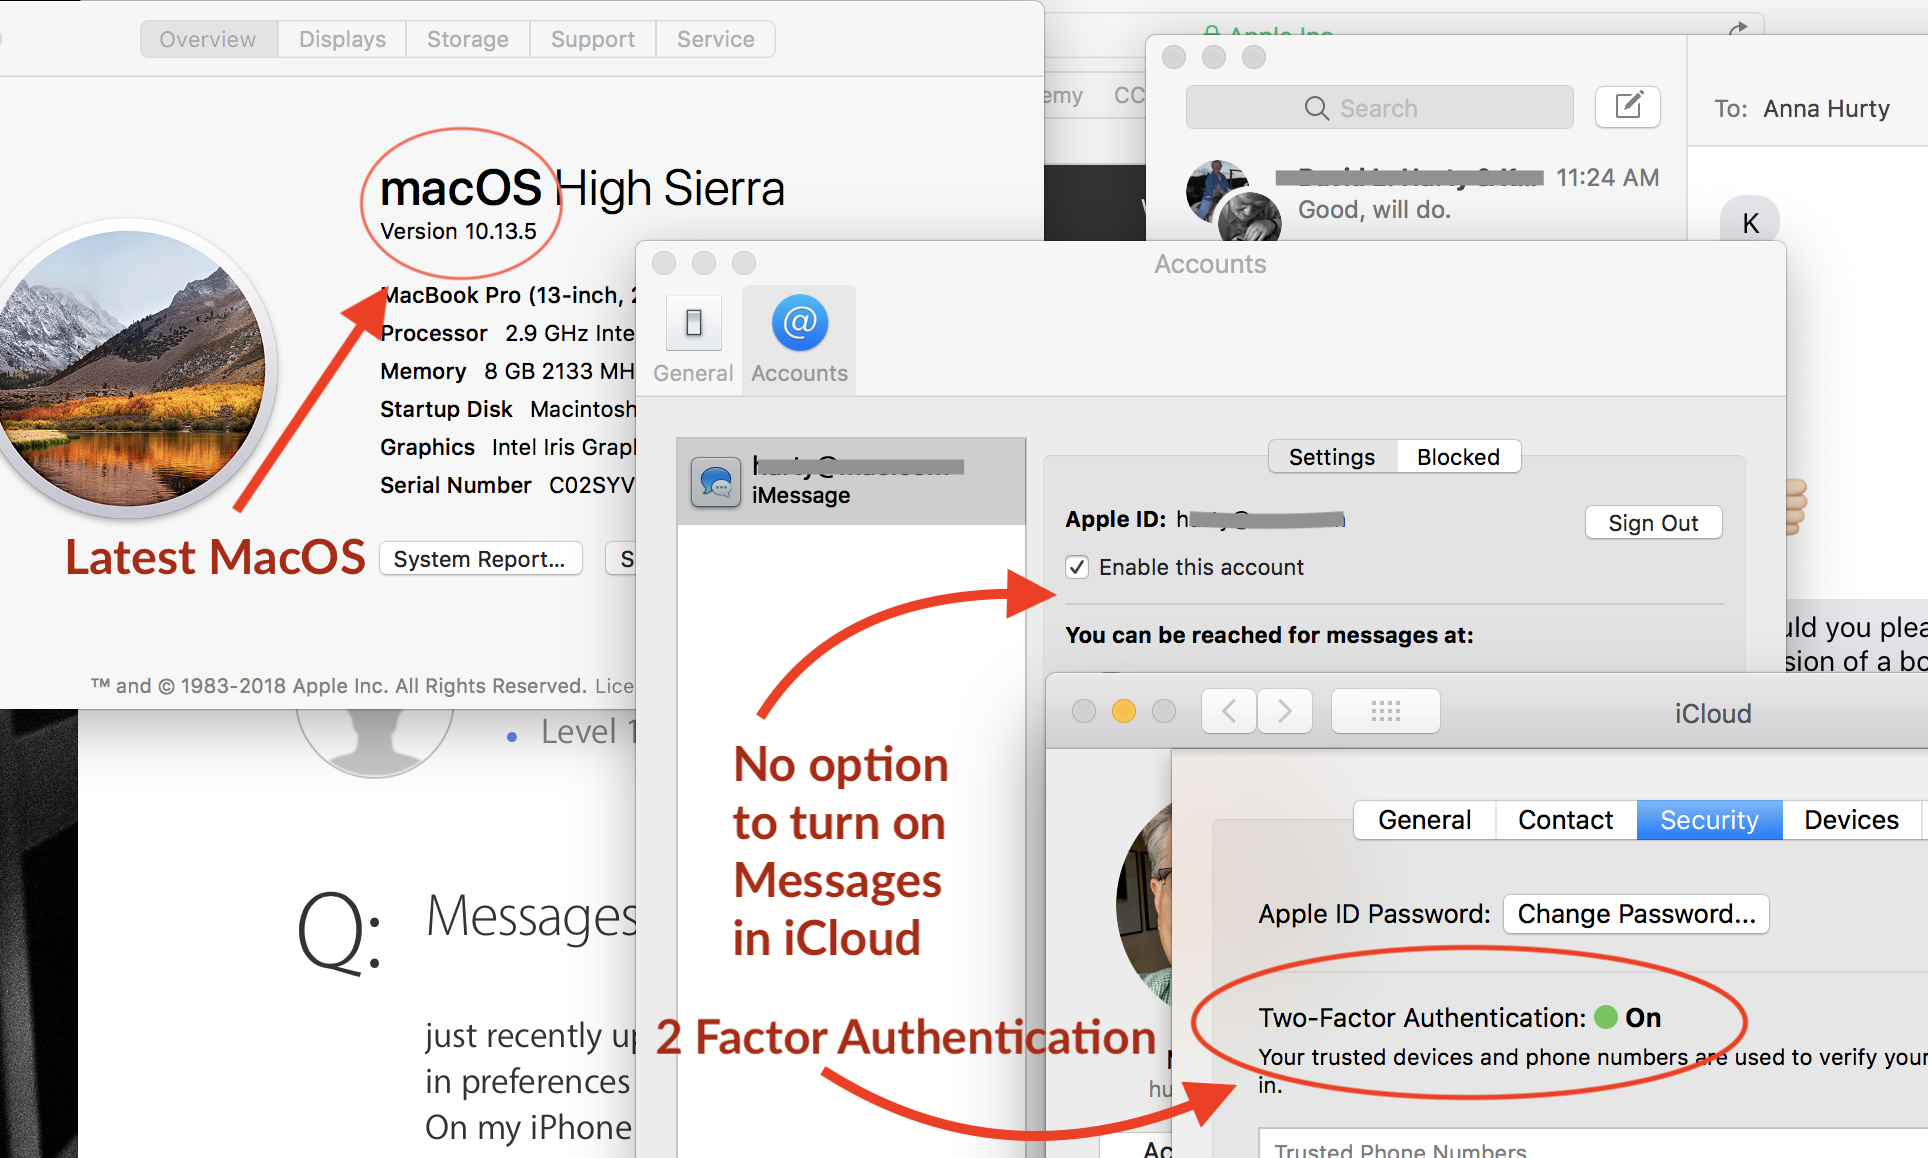Open the Storage tab in About This Mac
The width and height of the screenshot is (1928, 1158).
pyautogui.click(x=467, y=39)
